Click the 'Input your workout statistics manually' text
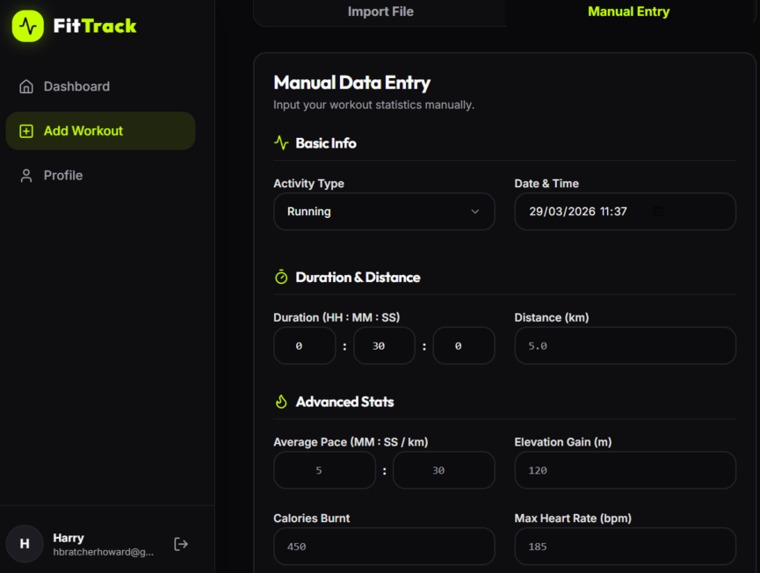Screen dimensions: 760x573 (374, 105)
